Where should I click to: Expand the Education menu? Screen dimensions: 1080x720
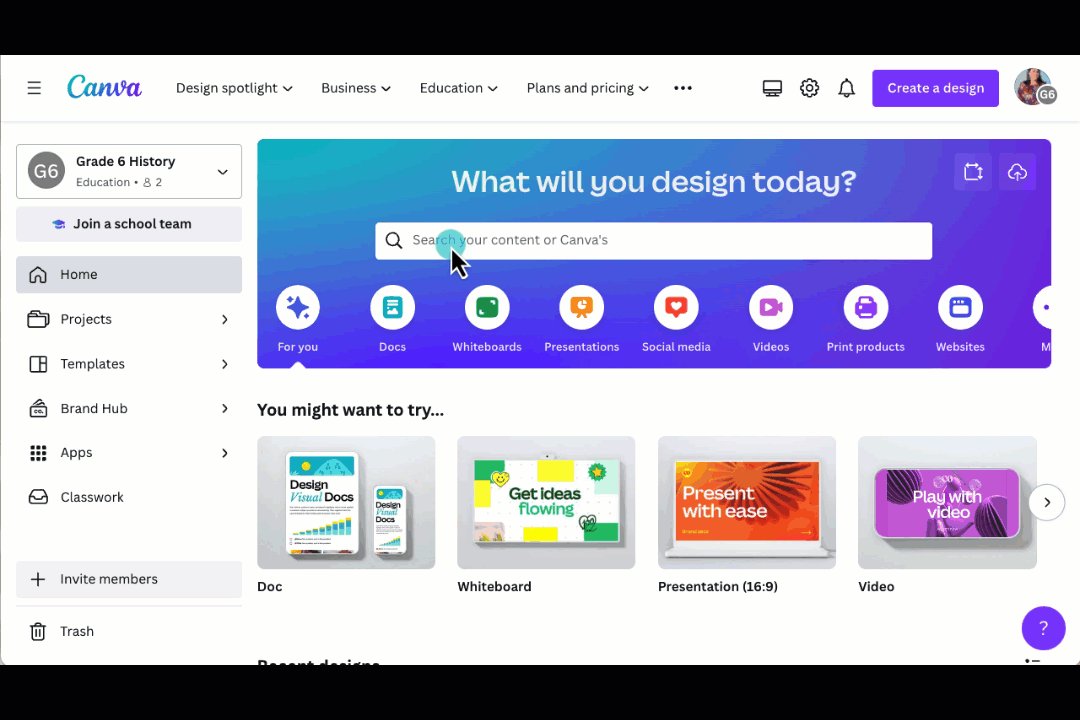click(x=459, y=88)
